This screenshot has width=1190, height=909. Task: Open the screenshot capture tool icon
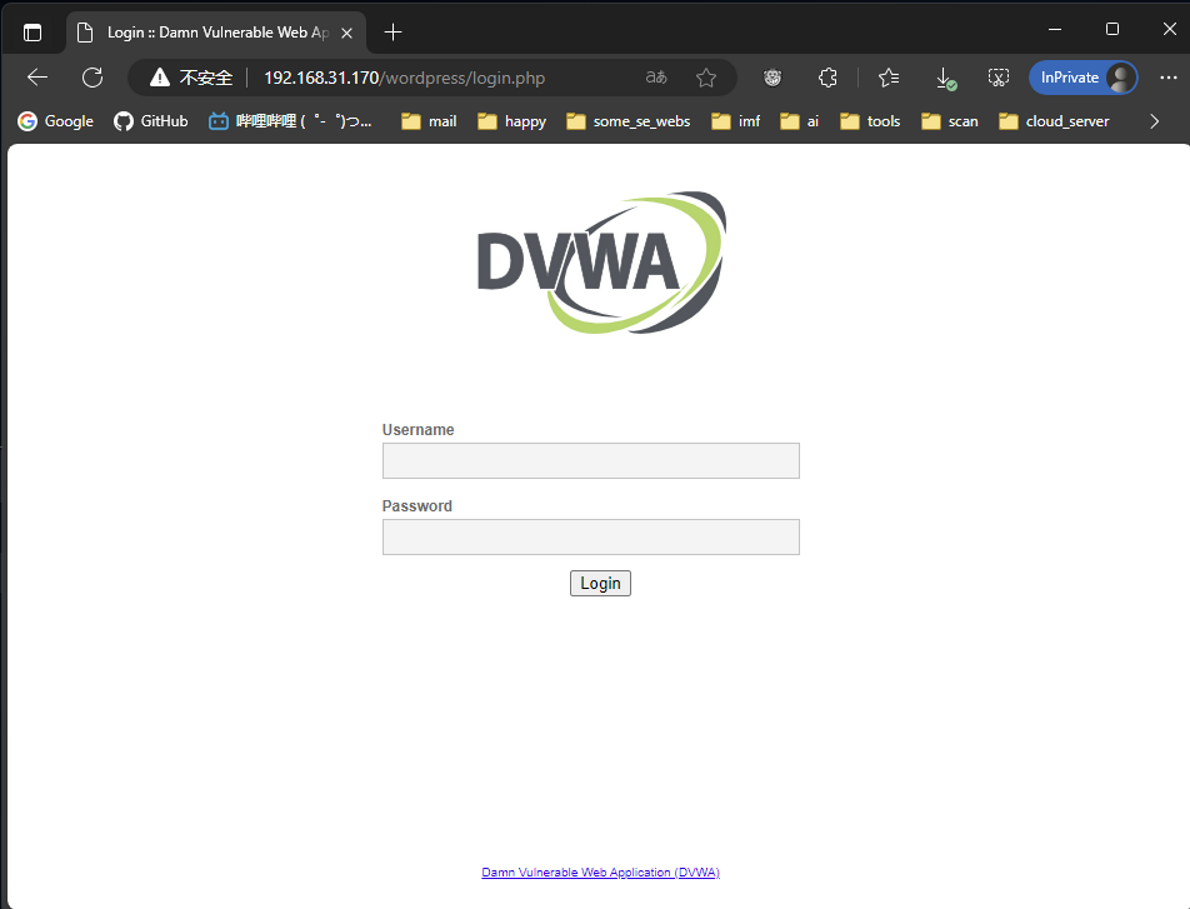pyautogui.click(x=998, y=78)
